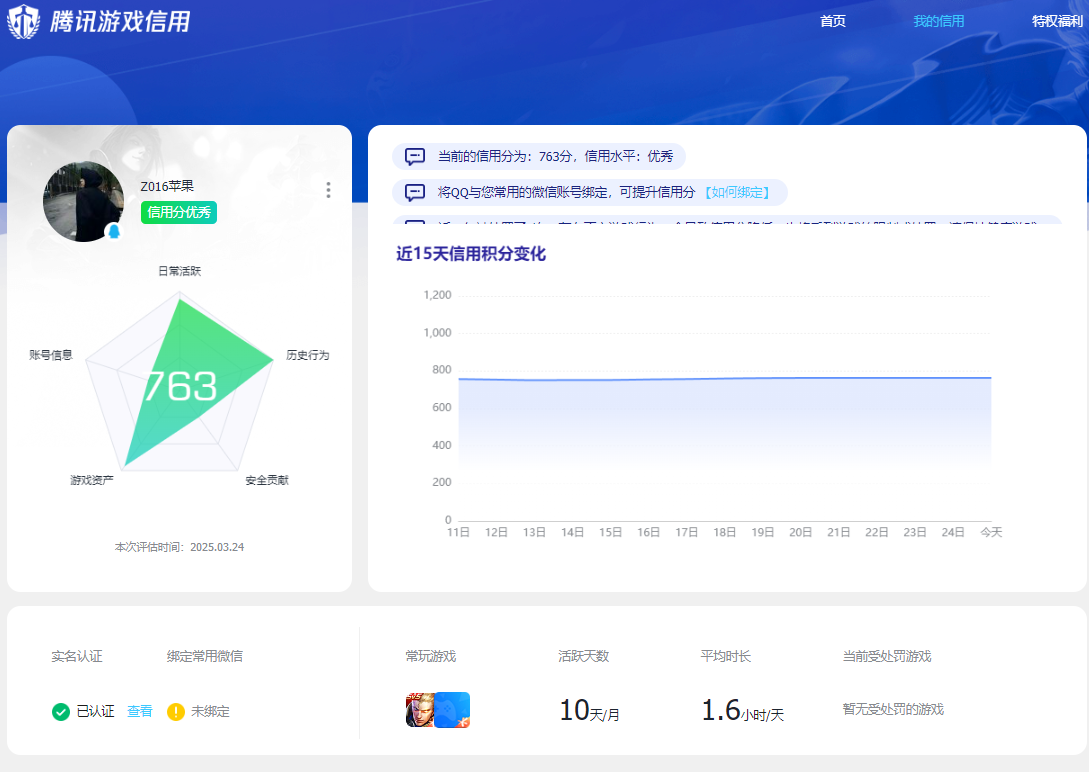This screenshot has width=1089, height=772.
Task: Click the 实名认证 label
Action: (x=76, y=656)
